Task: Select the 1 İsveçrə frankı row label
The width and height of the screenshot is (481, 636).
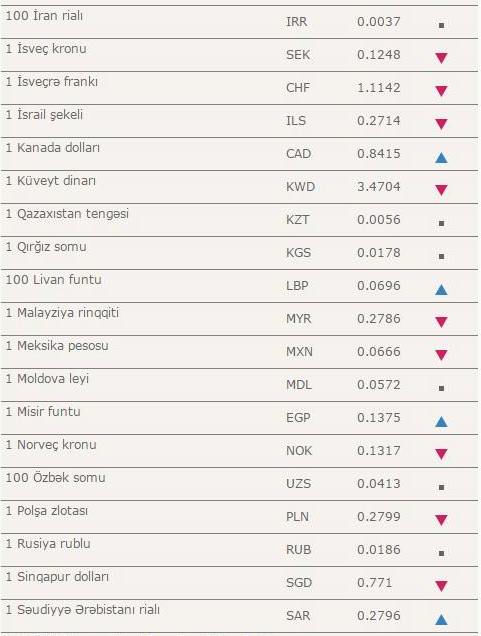Action: [x=52, y=82]
